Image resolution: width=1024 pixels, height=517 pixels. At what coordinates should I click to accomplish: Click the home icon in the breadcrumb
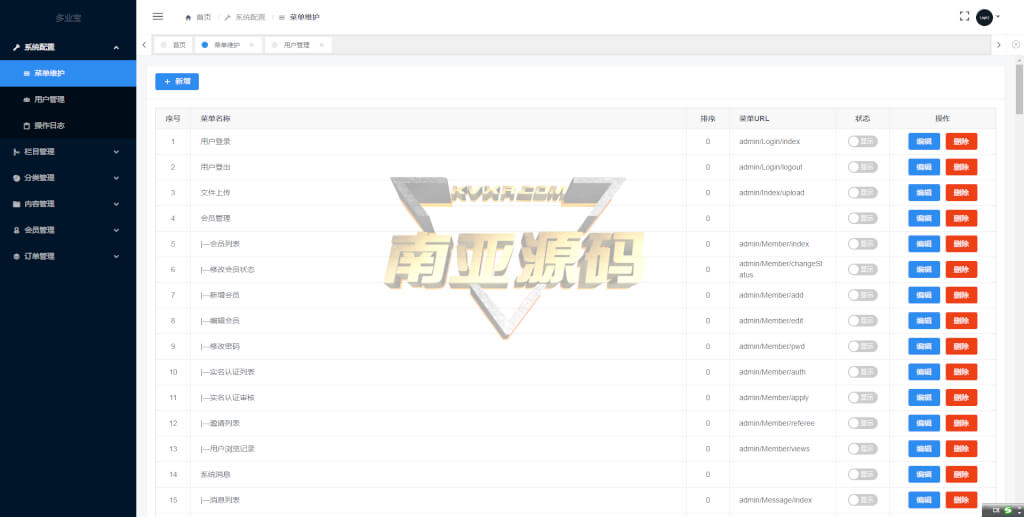(x=188, y=18)
